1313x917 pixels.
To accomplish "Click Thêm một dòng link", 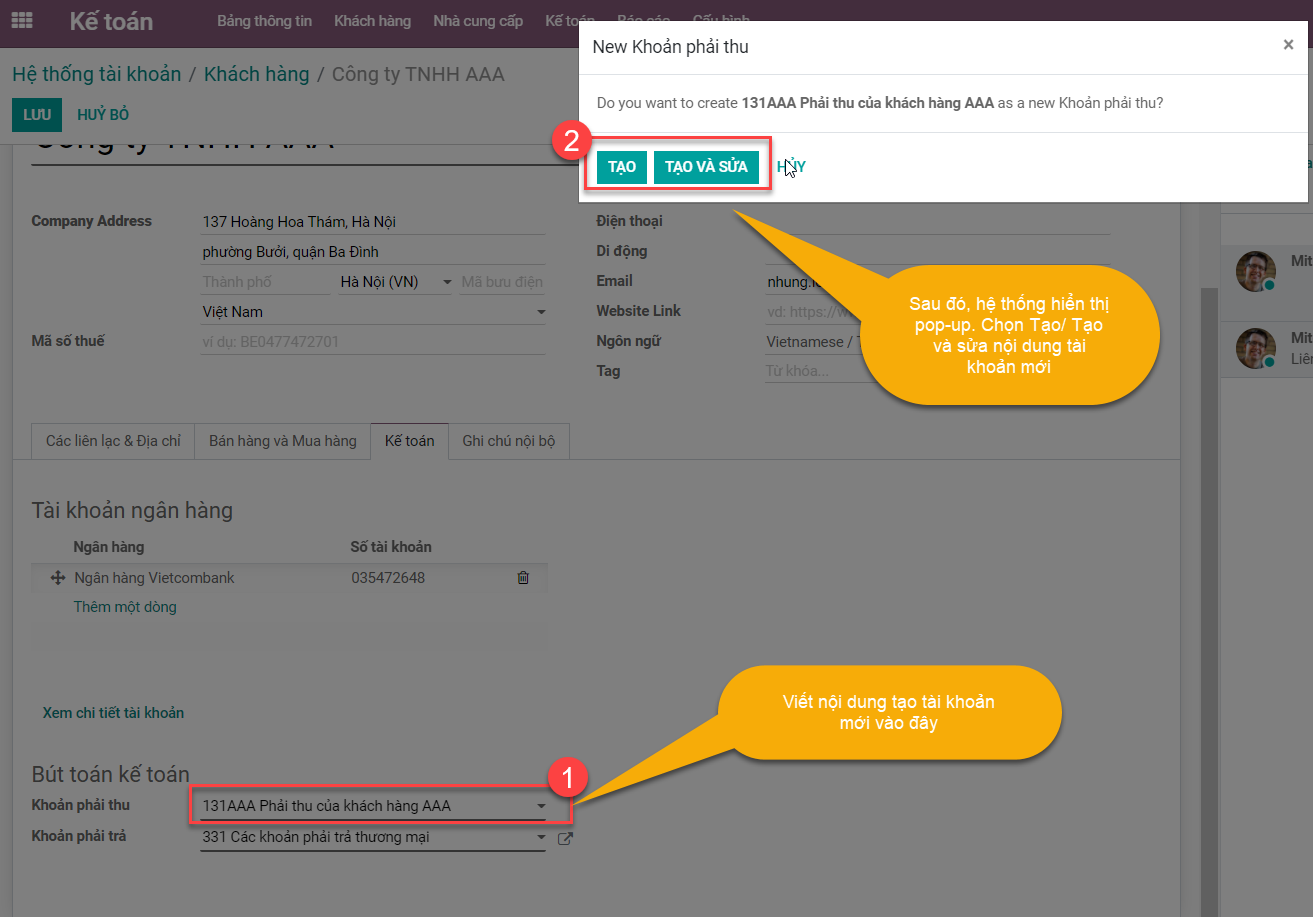I will coord(125,607).
